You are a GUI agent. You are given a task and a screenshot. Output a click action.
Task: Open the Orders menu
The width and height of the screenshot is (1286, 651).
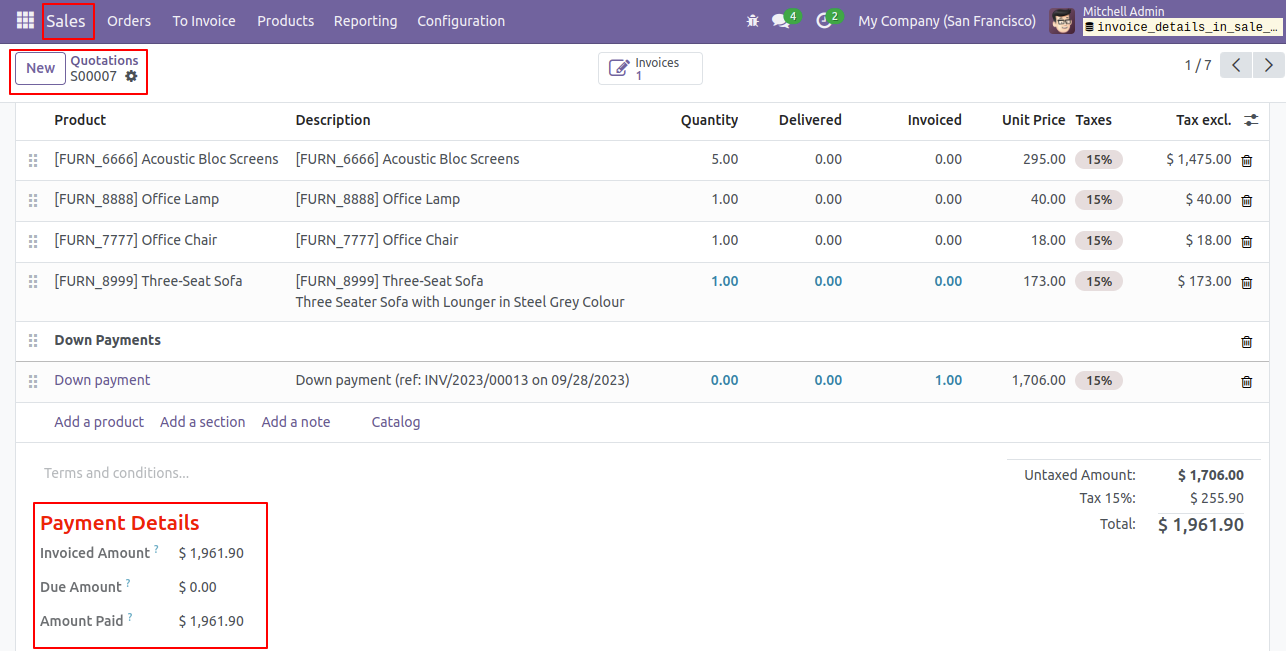(129, 21)
